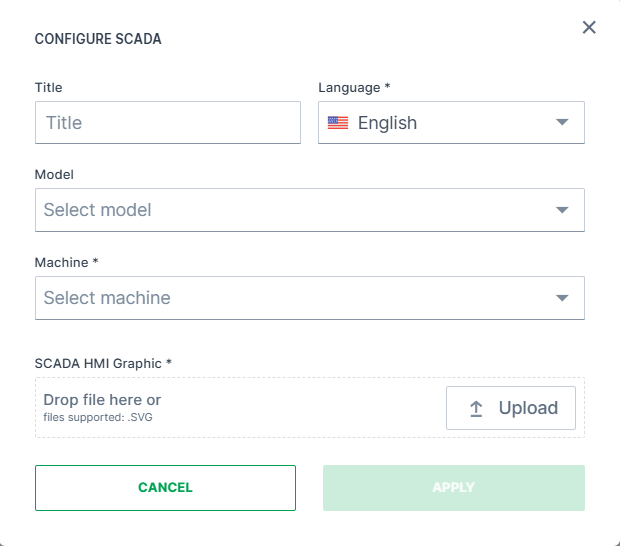Screen dimensions: 620x546
Task: Expand the Machine dropdown arrow
Action: 562,298
